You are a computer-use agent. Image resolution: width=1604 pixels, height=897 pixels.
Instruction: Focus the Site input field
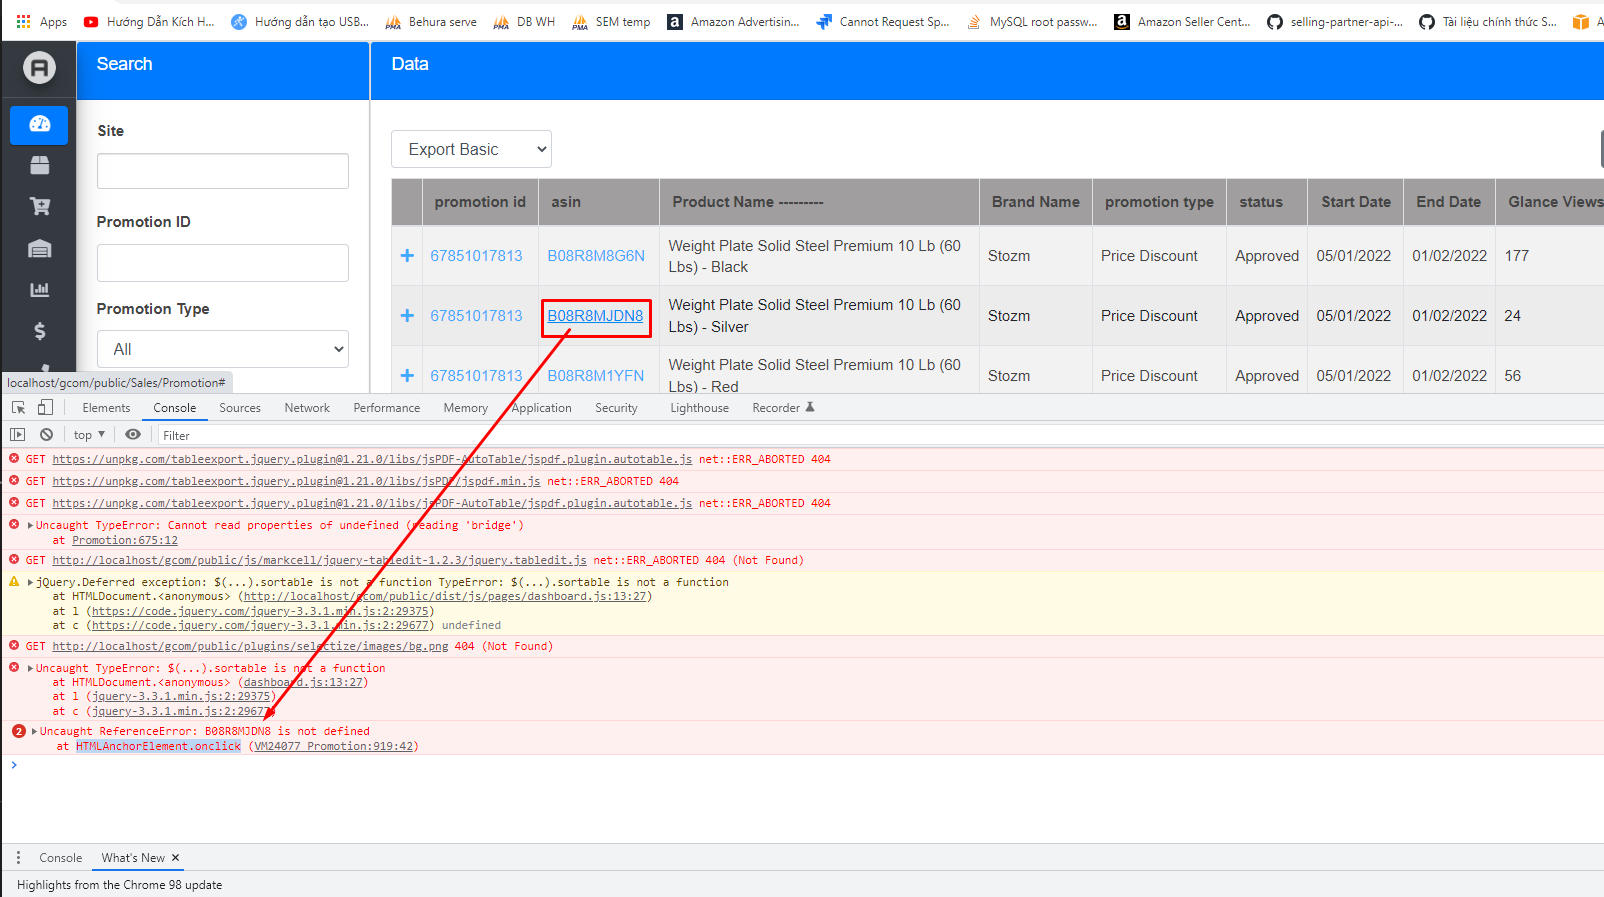pyautogui.click(x=223, y=171)
